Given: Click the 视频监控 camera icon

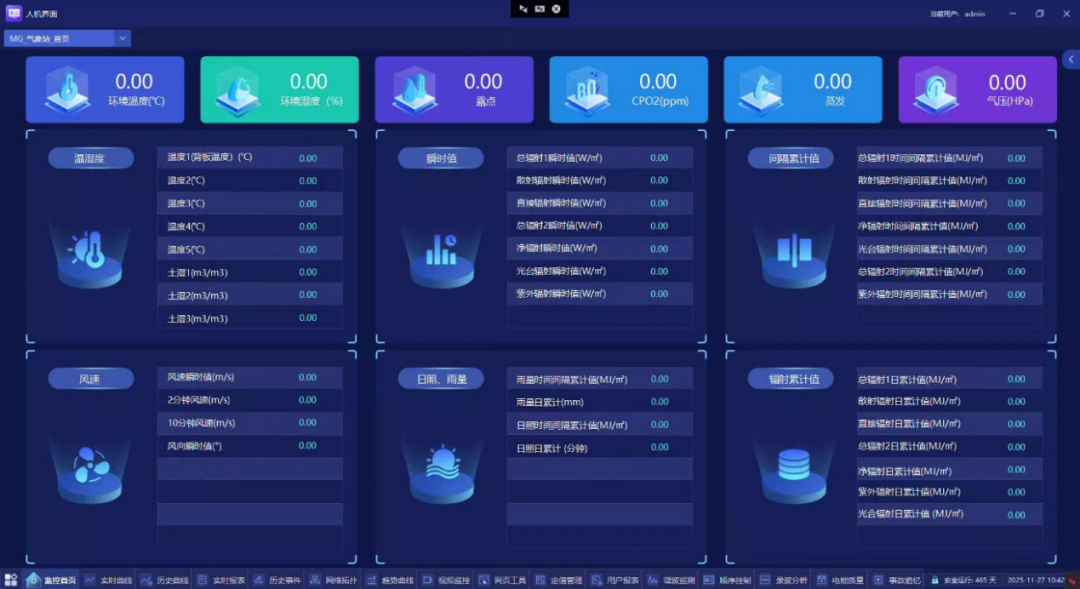Looking at the screenshot, I should pyautogui.click(x=428, y=580).
